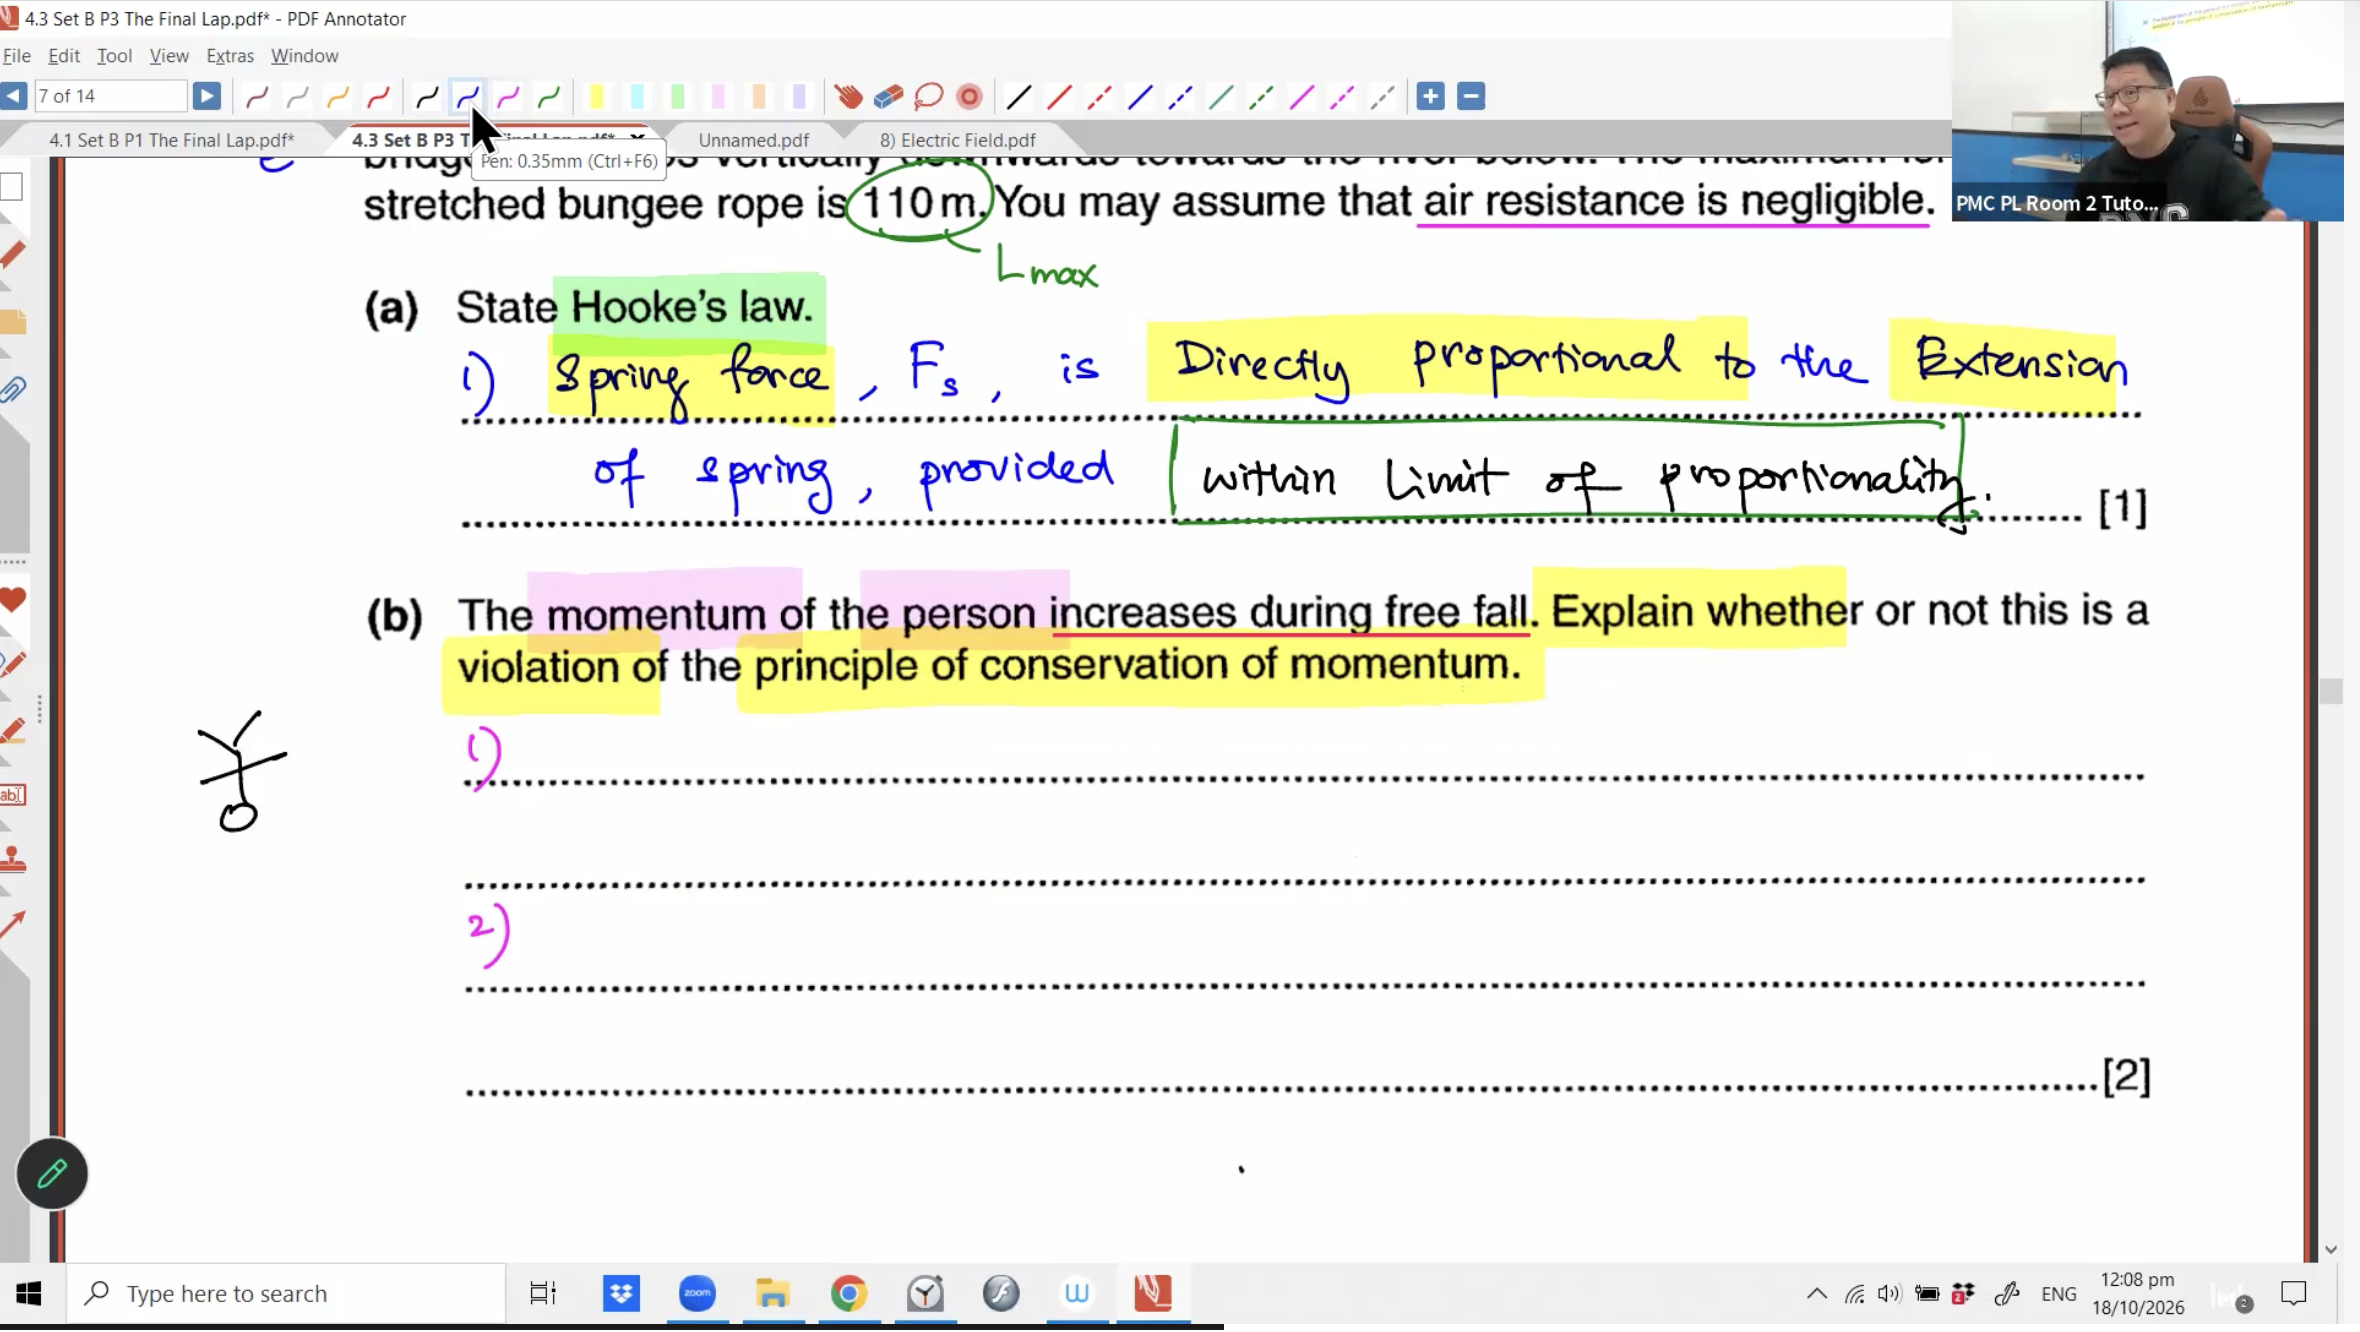This screenshot has height=1332, width=2360.
Task: Open the paperclip attachments sidebar panel
Action: (13, 388)
